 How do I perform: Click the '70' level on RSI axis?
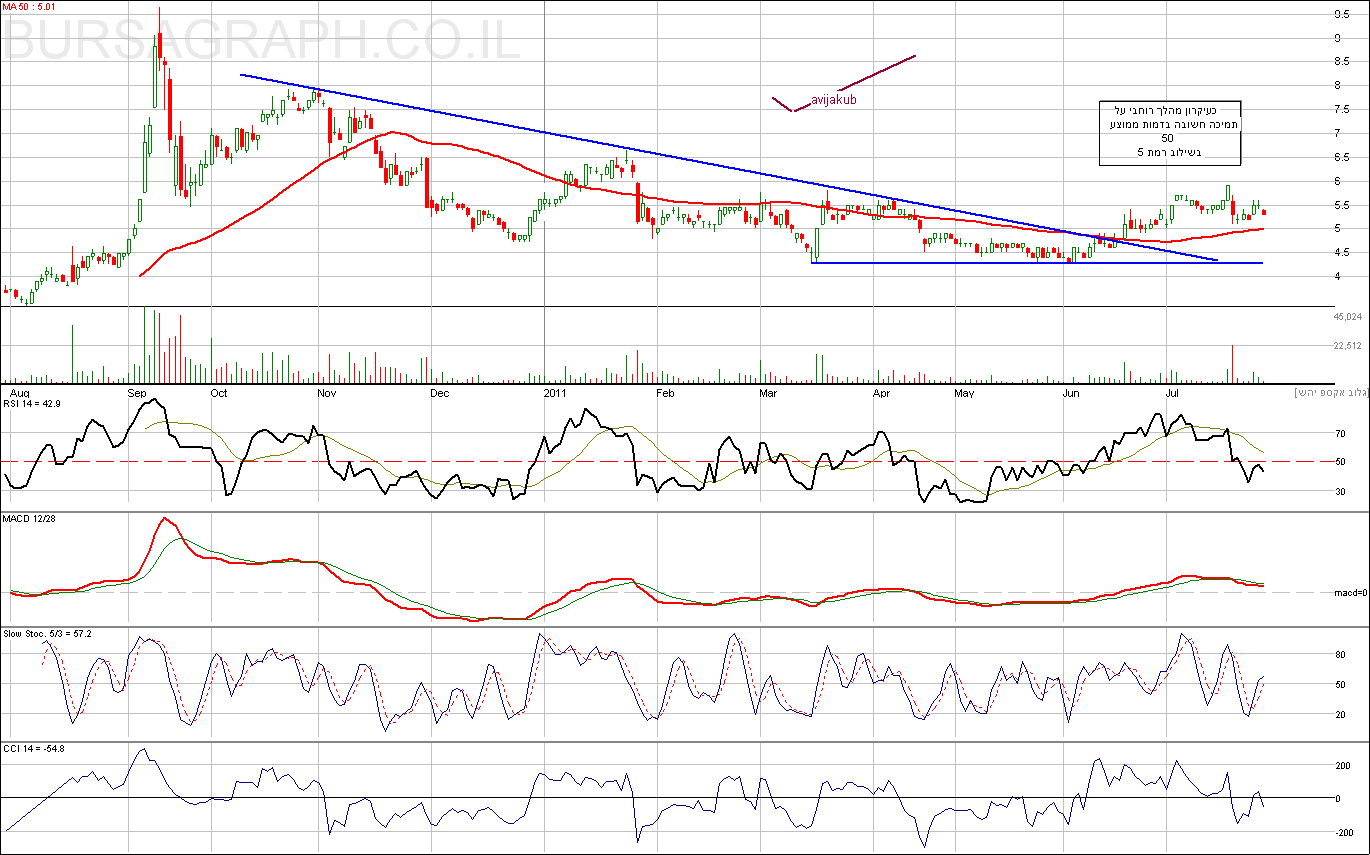click(x=1338, y=434)
